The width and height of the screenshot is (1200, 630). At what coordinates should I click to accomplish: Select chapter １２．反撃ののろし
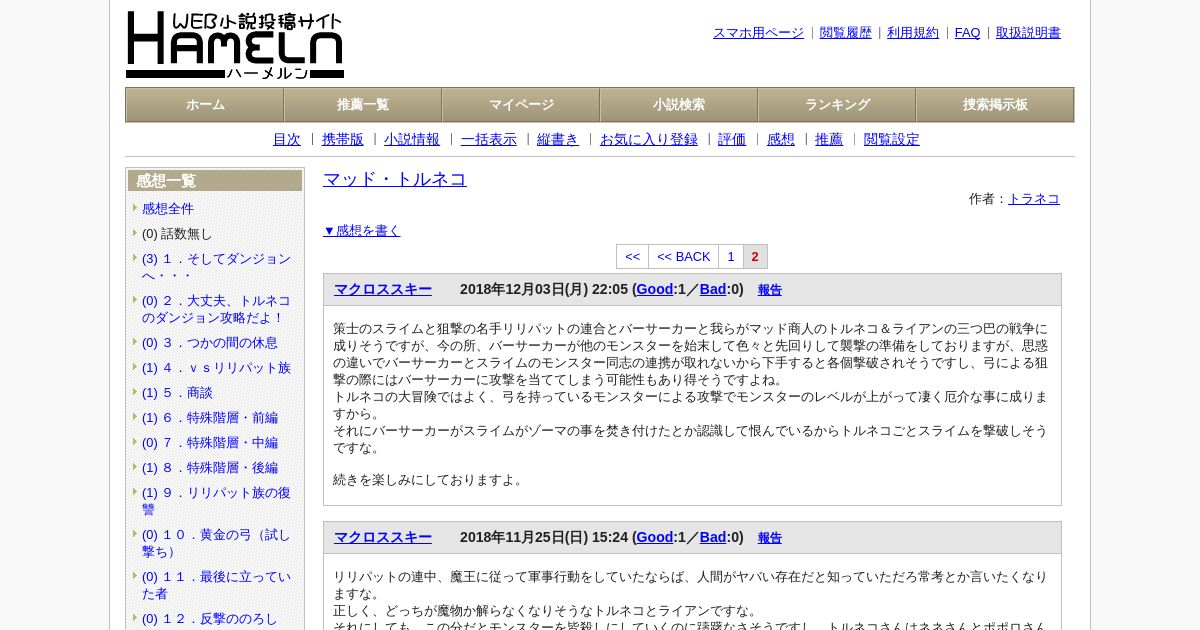coord(210,619)
